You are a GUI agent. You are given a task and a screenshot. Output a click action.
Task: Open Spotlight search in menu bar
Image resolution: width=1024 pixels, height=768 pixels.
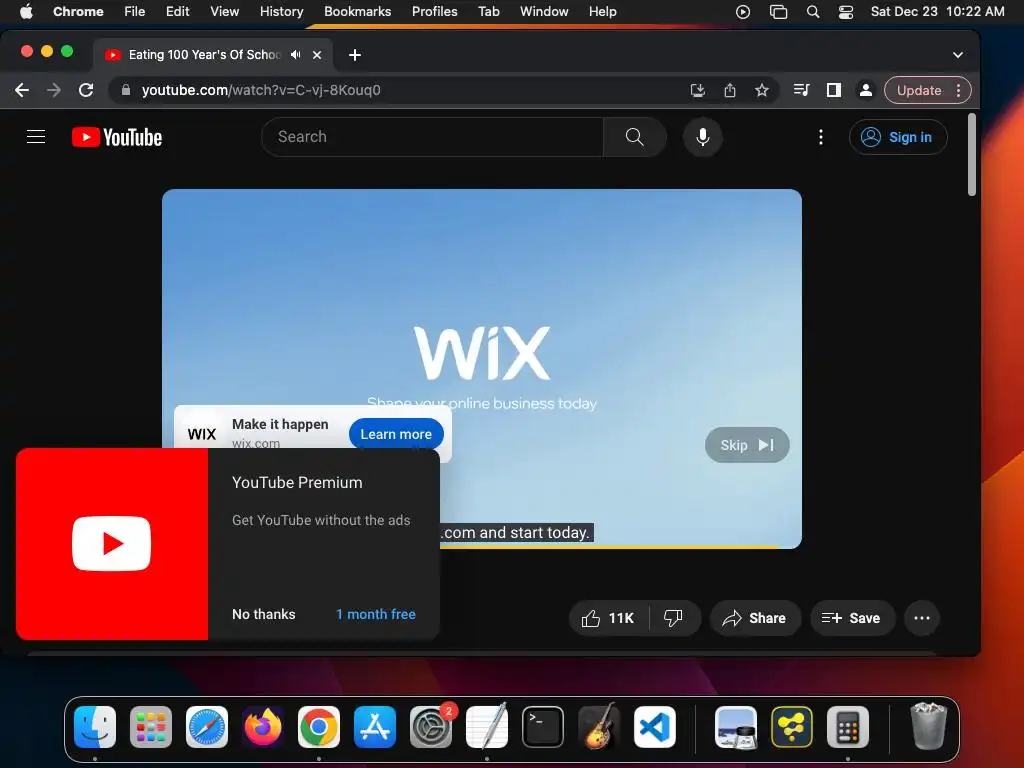click(813, 11)
